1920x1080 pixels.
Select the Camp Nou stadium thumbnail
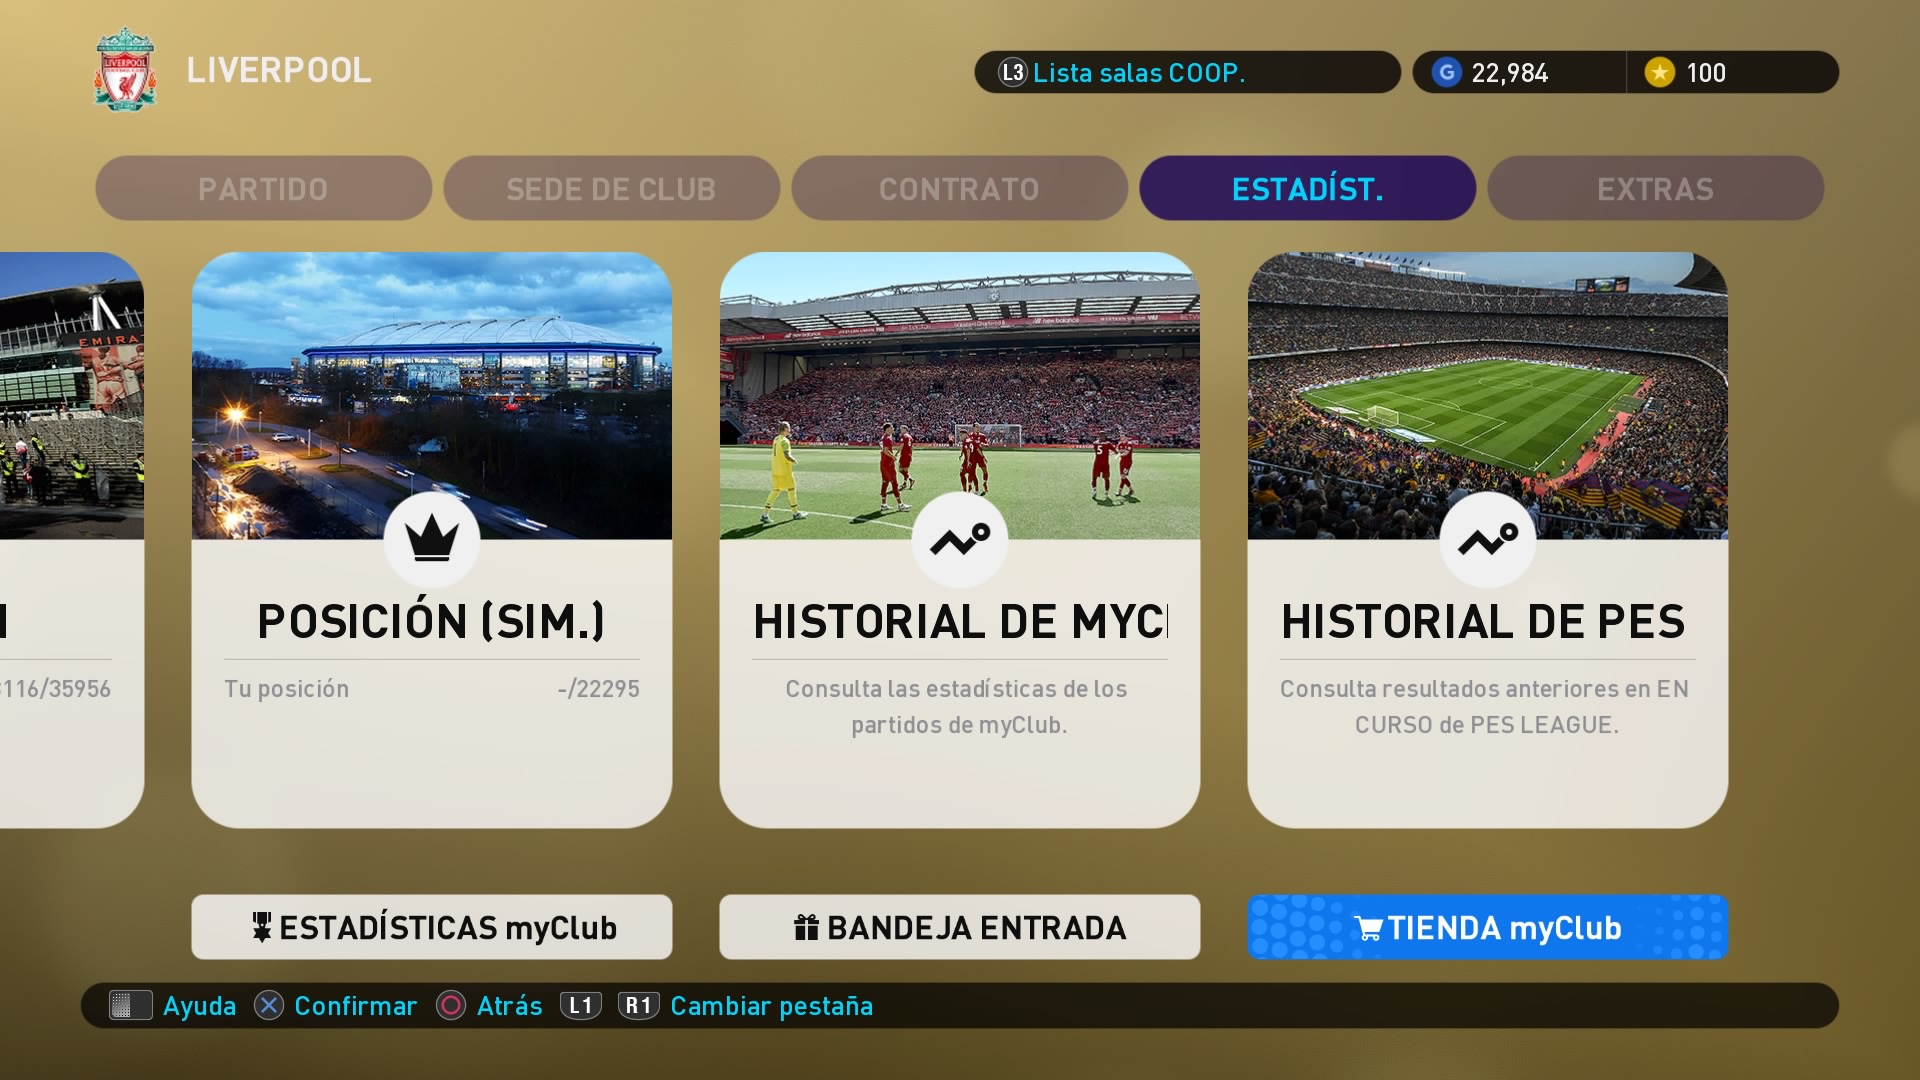tap(1488, 395)
